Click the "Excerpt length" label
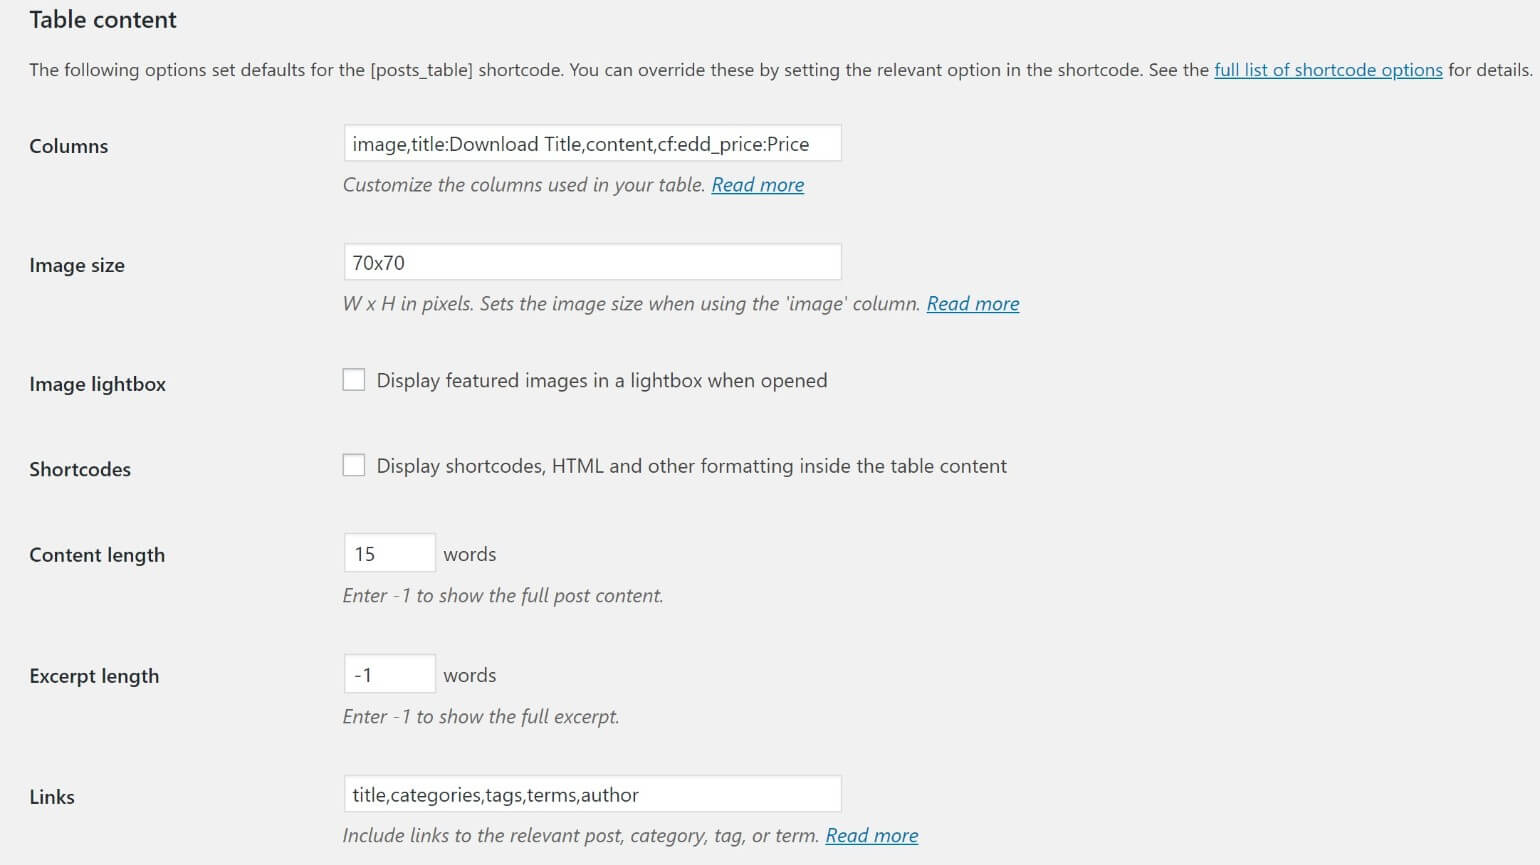This screenshot has height=865, width=1540. pos(94,676)
